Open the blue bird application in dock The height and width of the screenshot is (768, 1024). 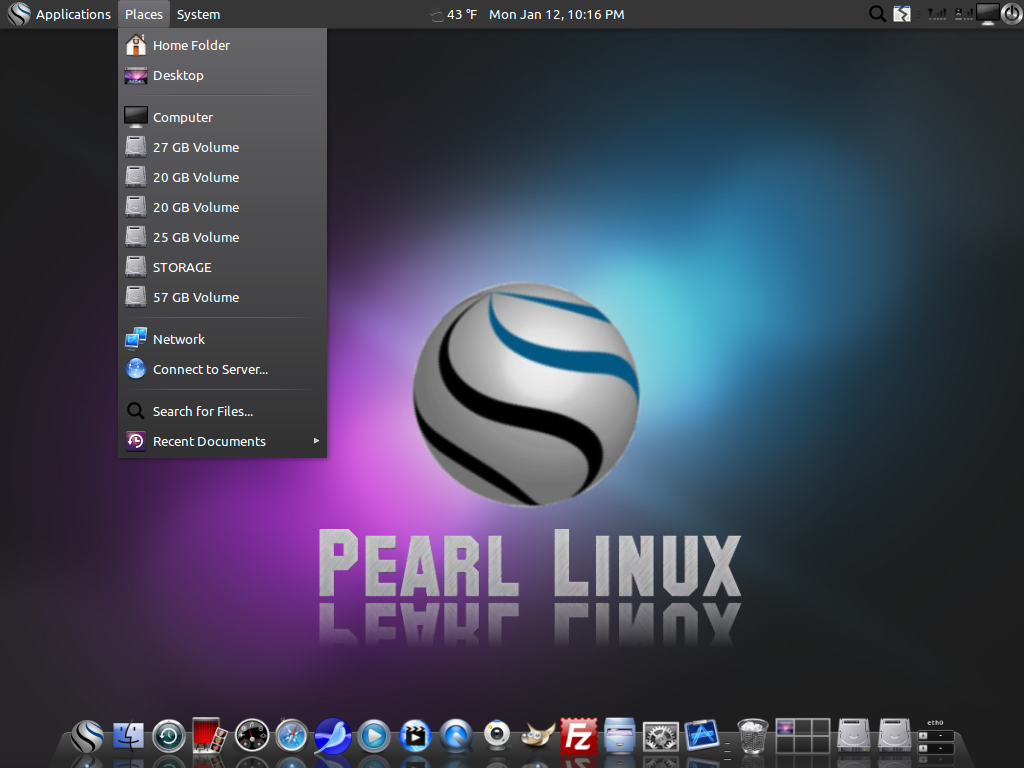tap(333, 736)
